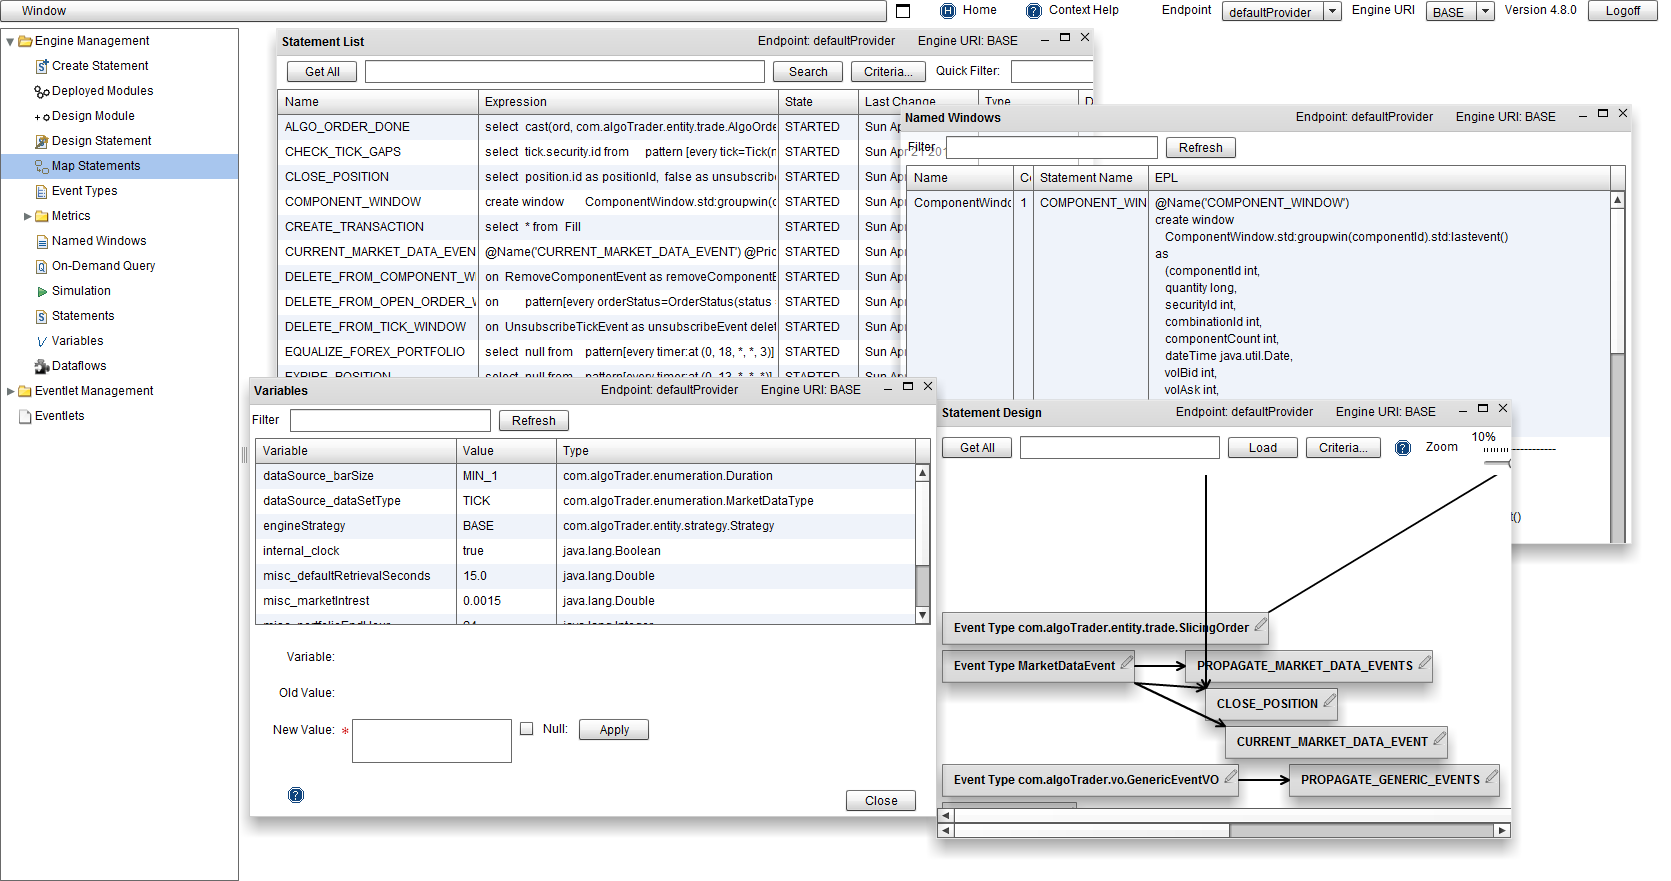Viewport: 1671px width, 881px height.
Task: Select Named Windows in navigation tree
Action: coord(99,241)
